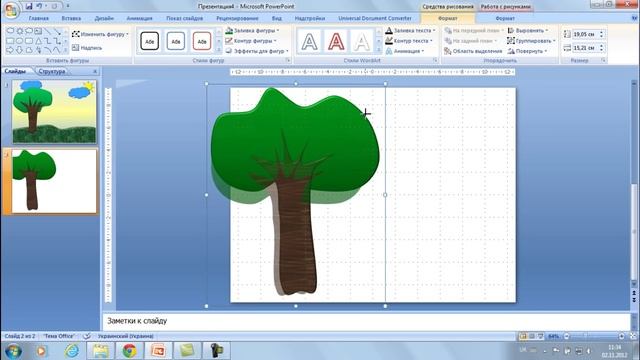Select the straight line shape
Screen dimensions: 640x360
[x=48, y=31]
